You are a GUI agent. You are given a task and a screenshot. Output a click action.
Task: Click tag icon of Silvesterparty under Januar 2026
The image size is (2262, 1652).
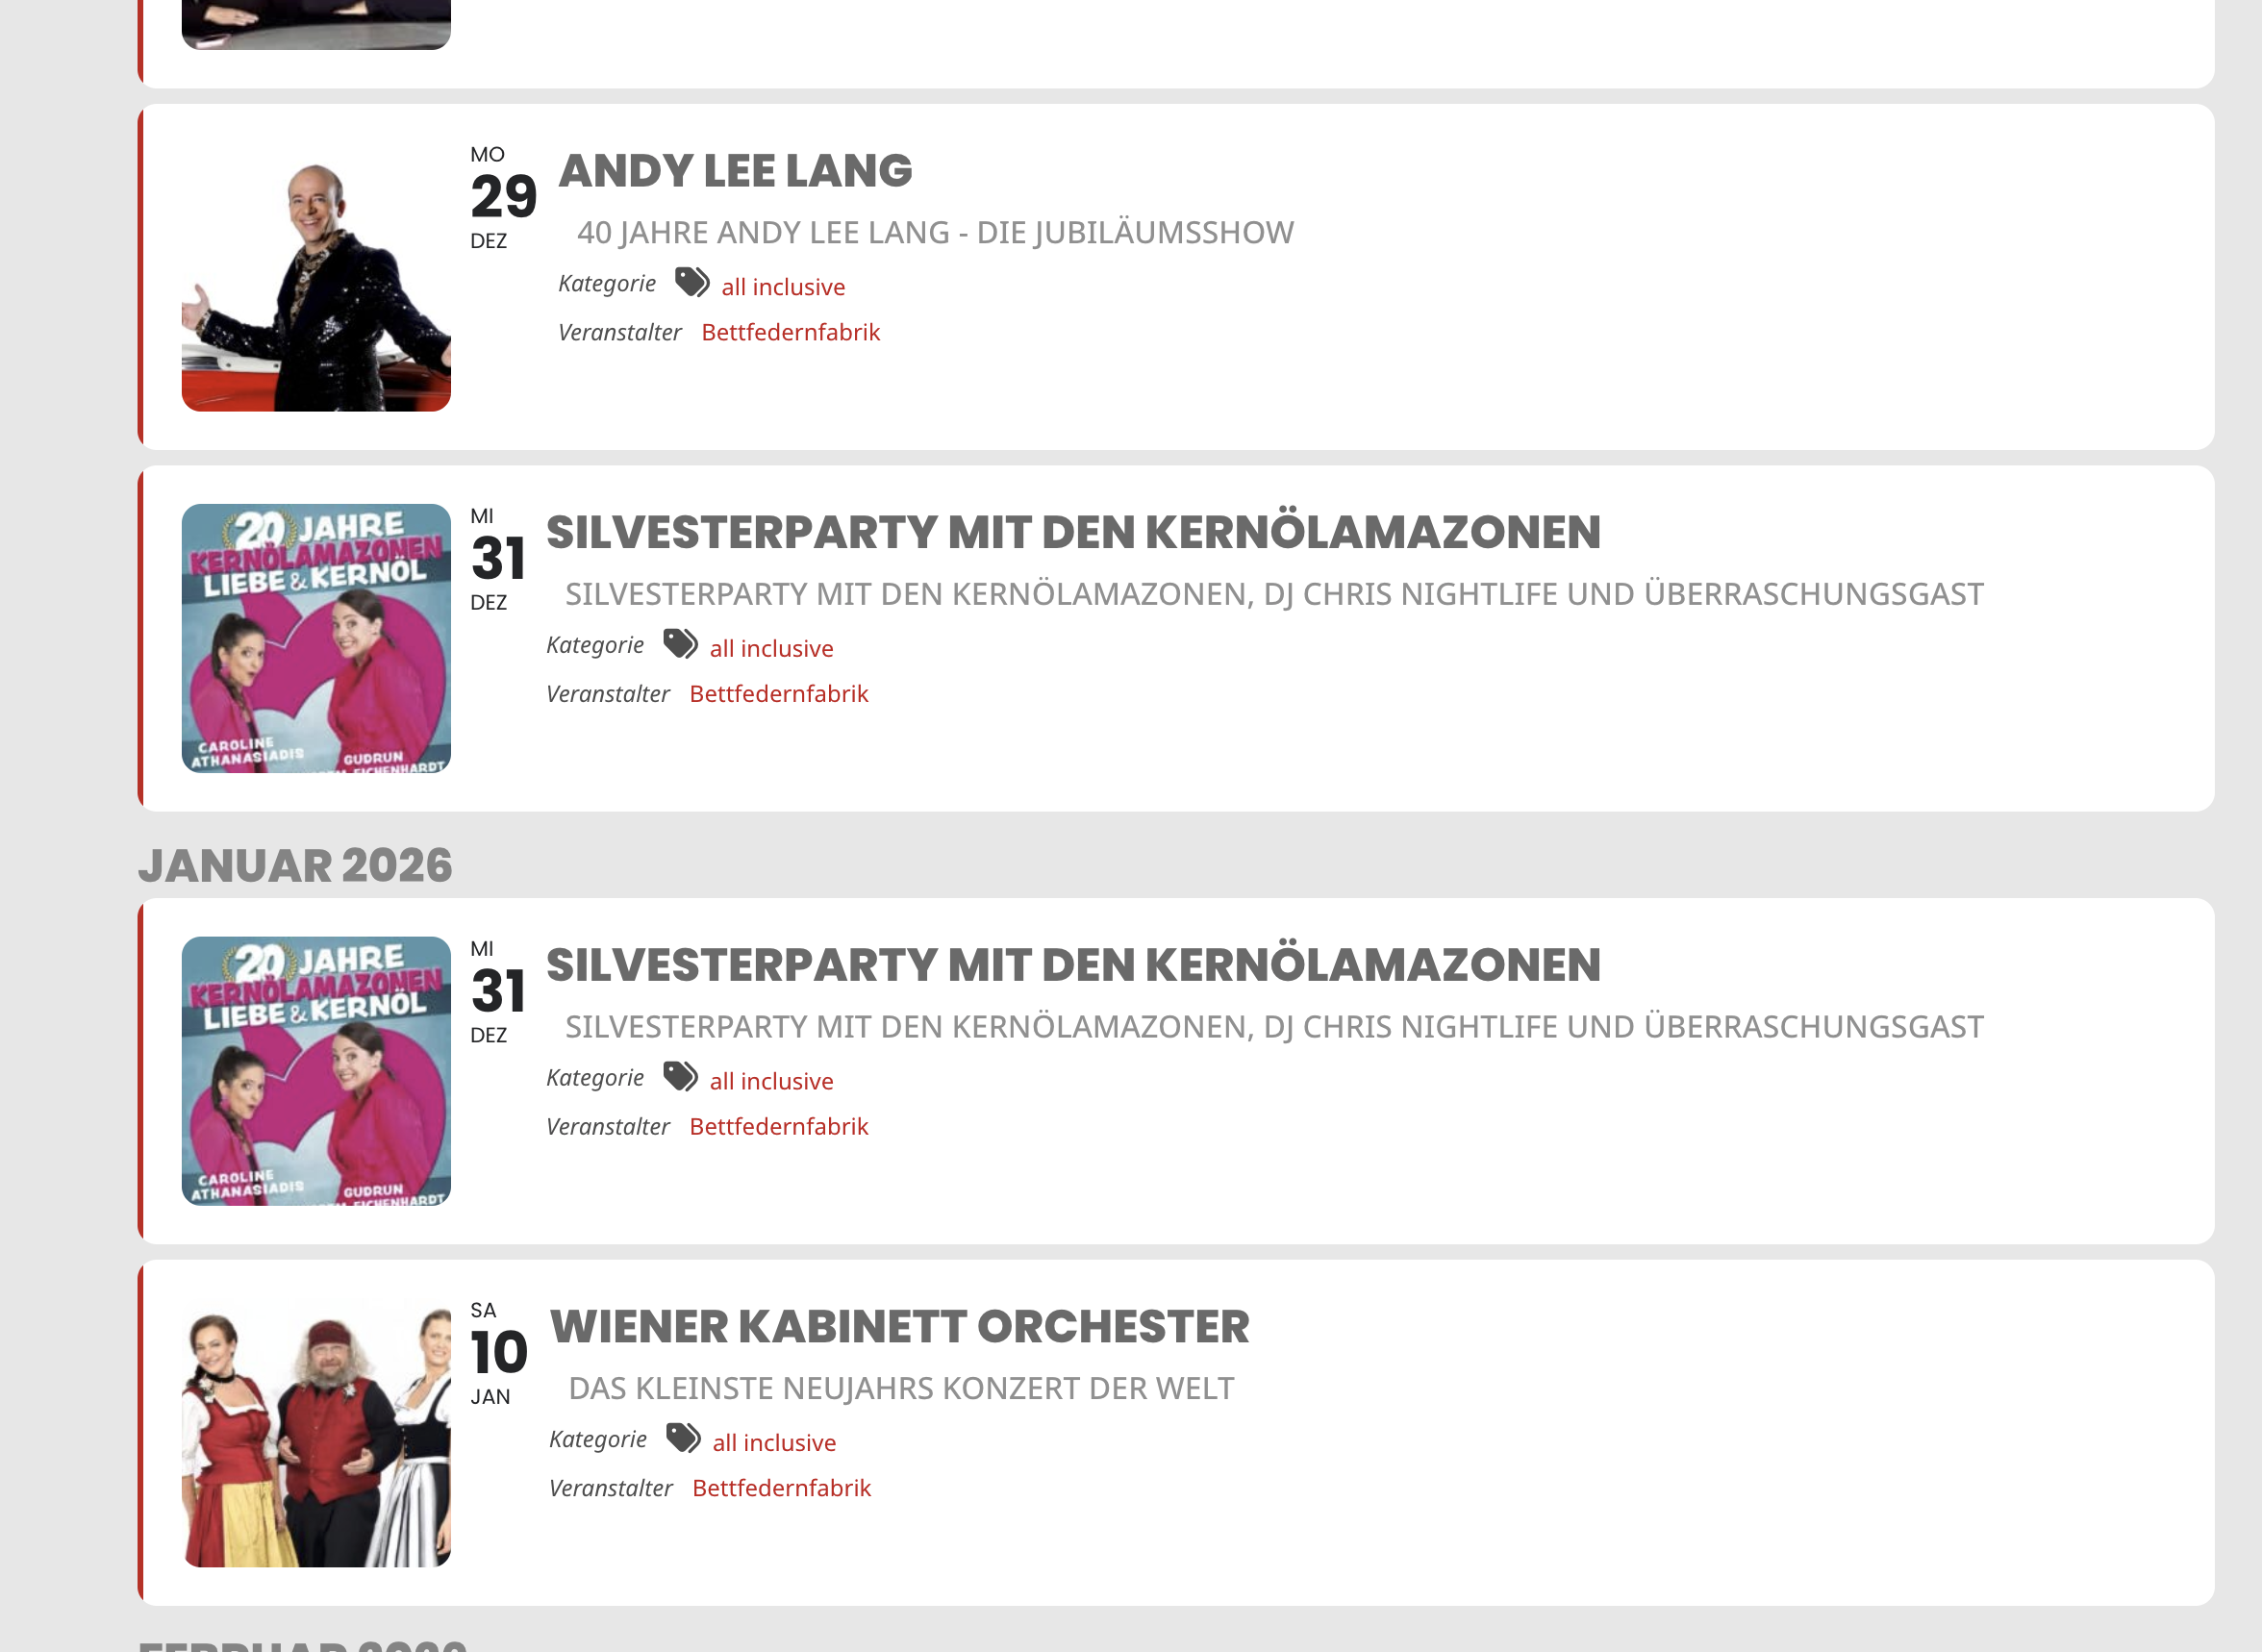680,1077
